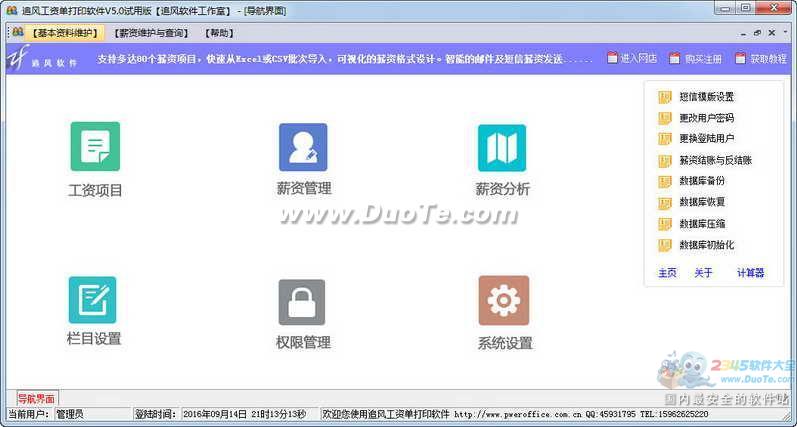Click the calendar icon beside 获取教程
The height and width of the screenshot is (427, 797).
[741, 58]
